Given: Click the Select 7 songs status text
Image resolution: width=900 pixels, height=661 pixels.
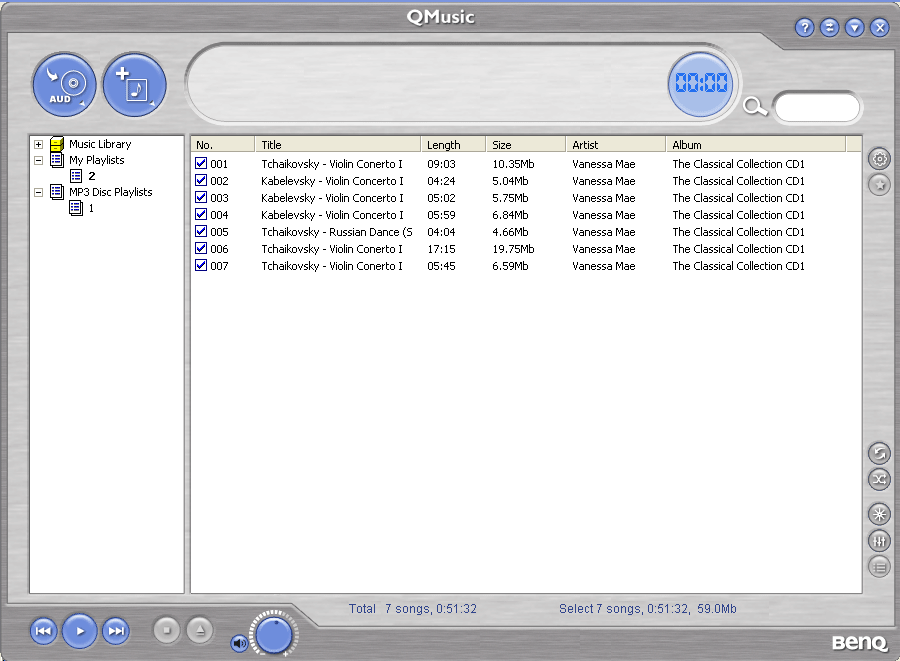Looking at the screenshot, I should [647, 609].
